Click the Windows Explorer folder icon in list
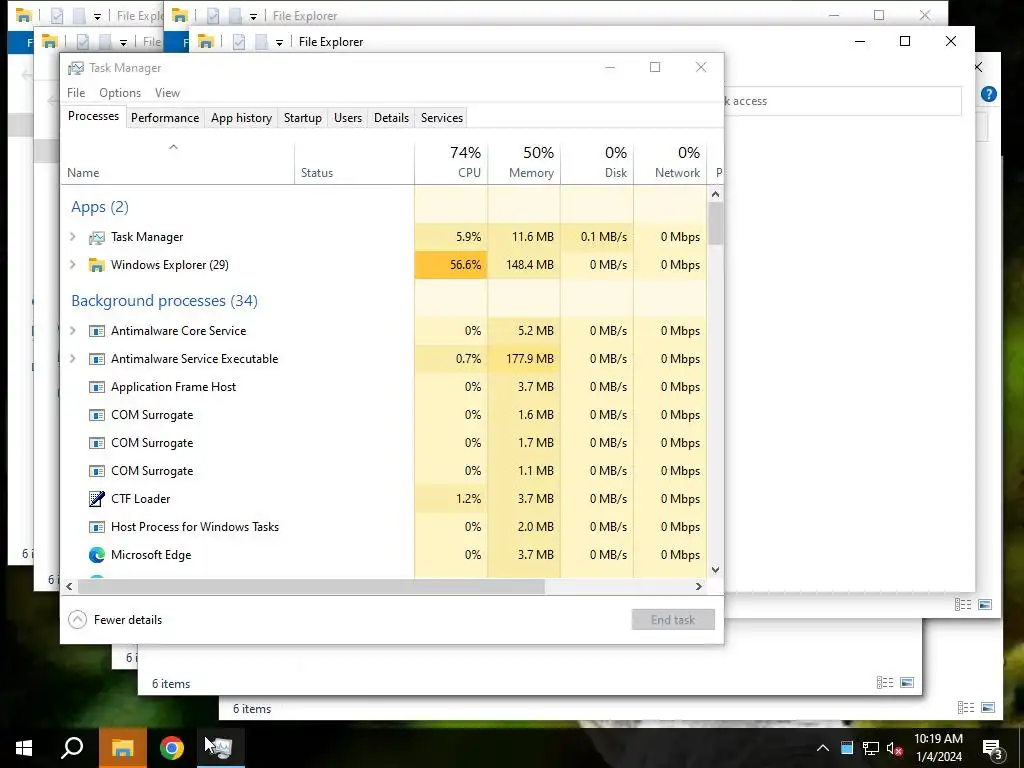 tap(97, 265)
